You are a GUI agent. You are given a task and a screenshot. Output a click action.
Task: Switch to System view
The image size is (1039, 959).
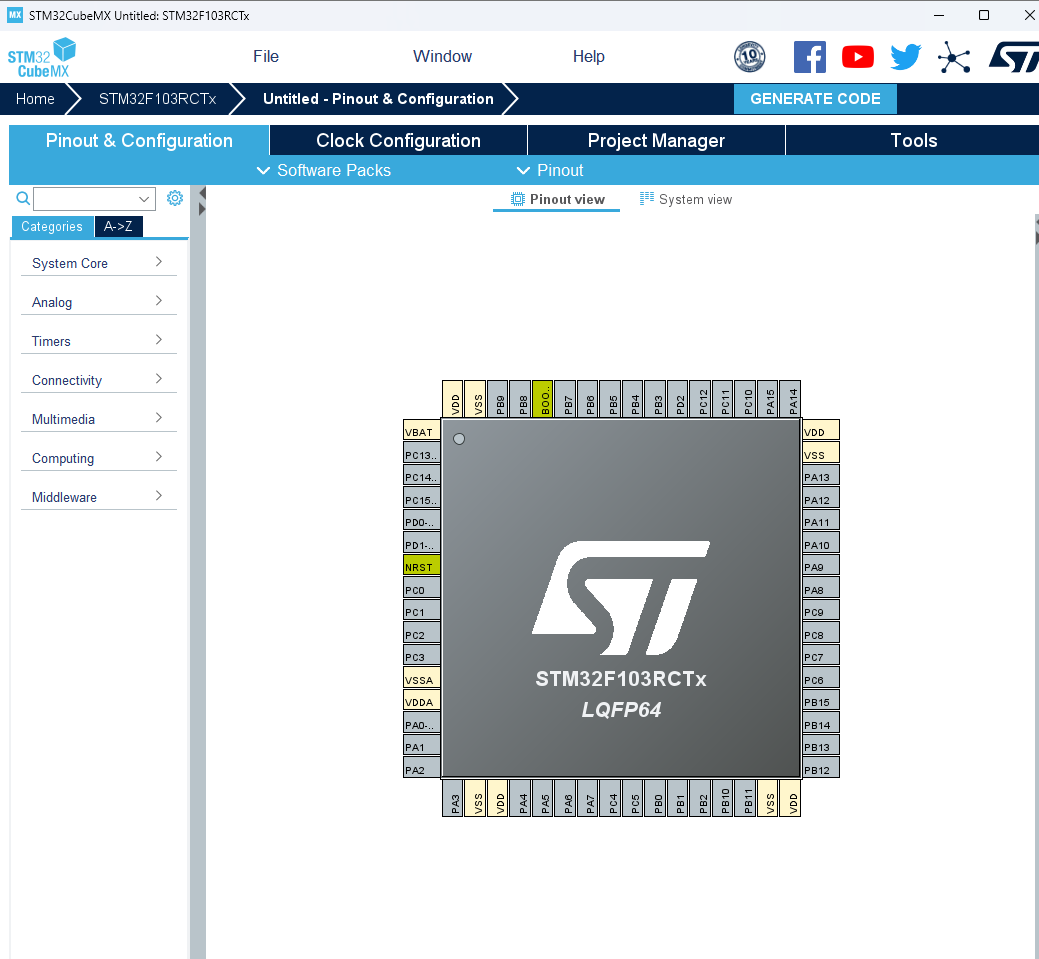pos(686,199)
